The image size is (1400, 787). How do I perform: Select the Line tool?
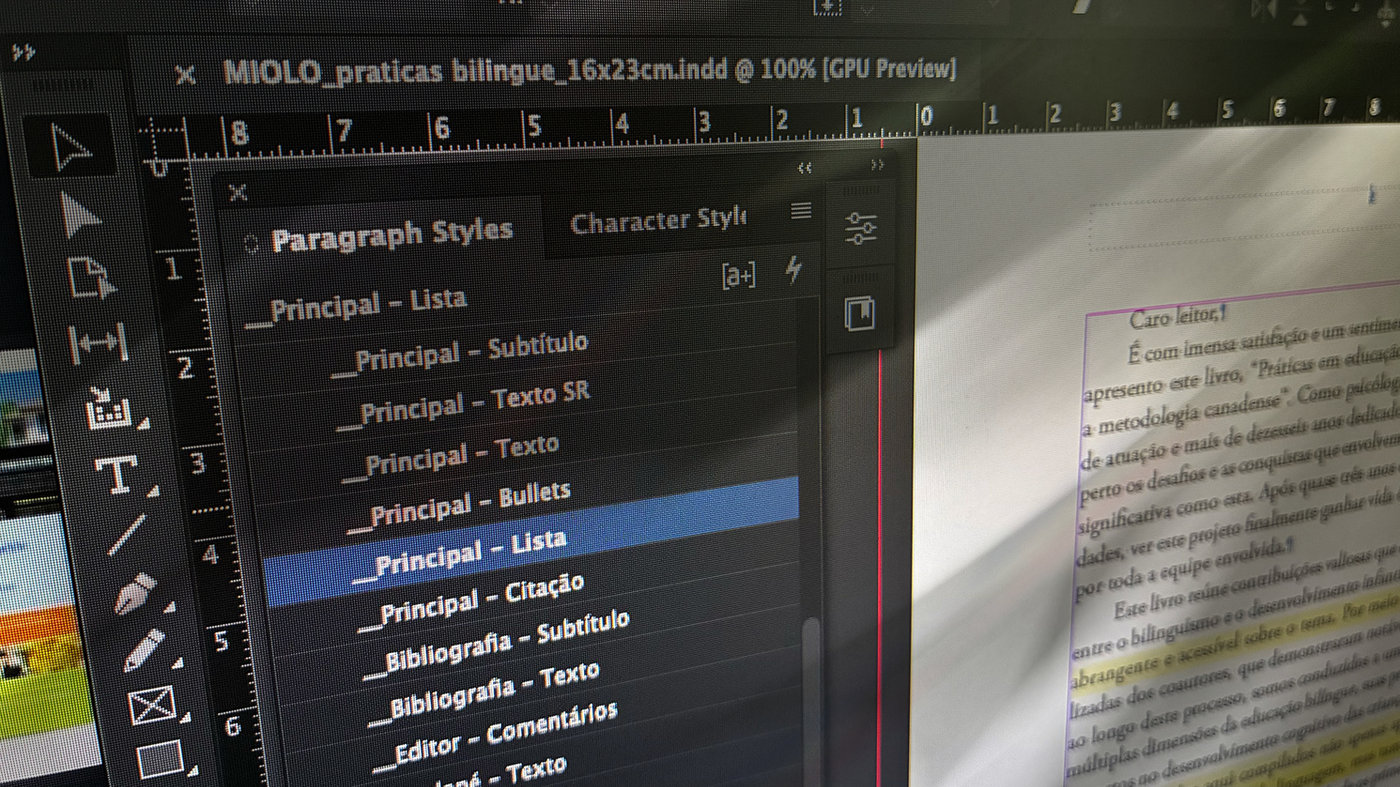coord(127,536)
